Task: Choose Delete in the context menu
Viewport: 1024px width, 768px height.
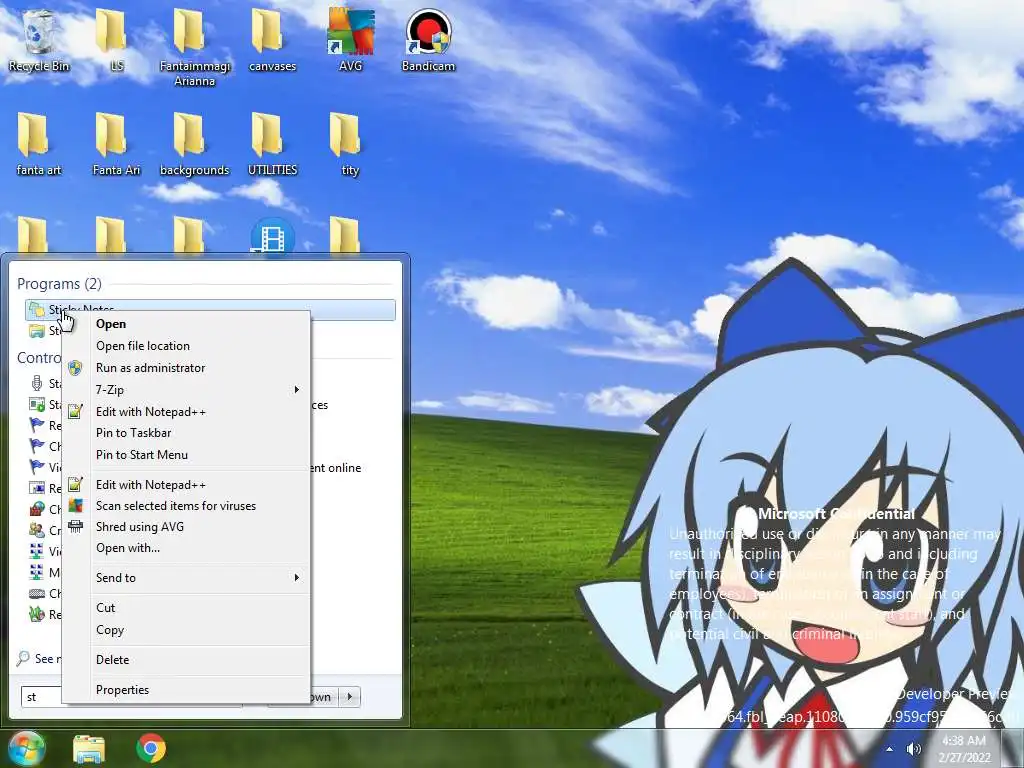Action: click(x=186, y=660)
